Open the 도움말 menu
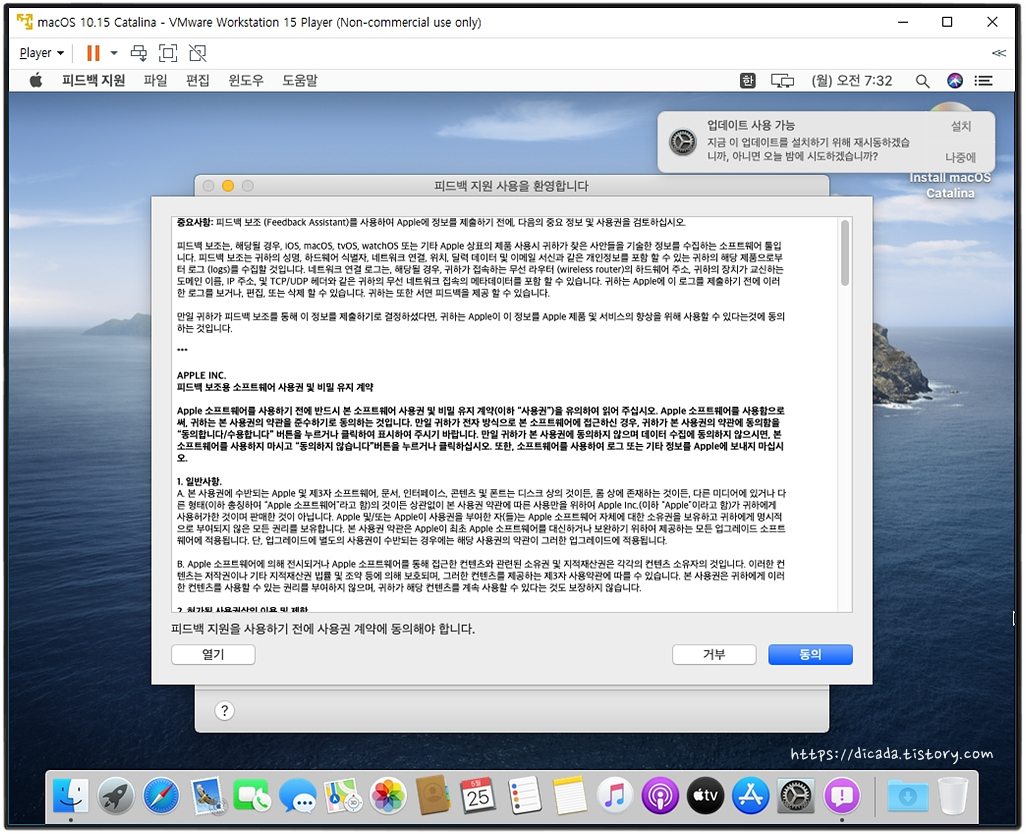Screen dimensions: 1026x834 (300, 80)
